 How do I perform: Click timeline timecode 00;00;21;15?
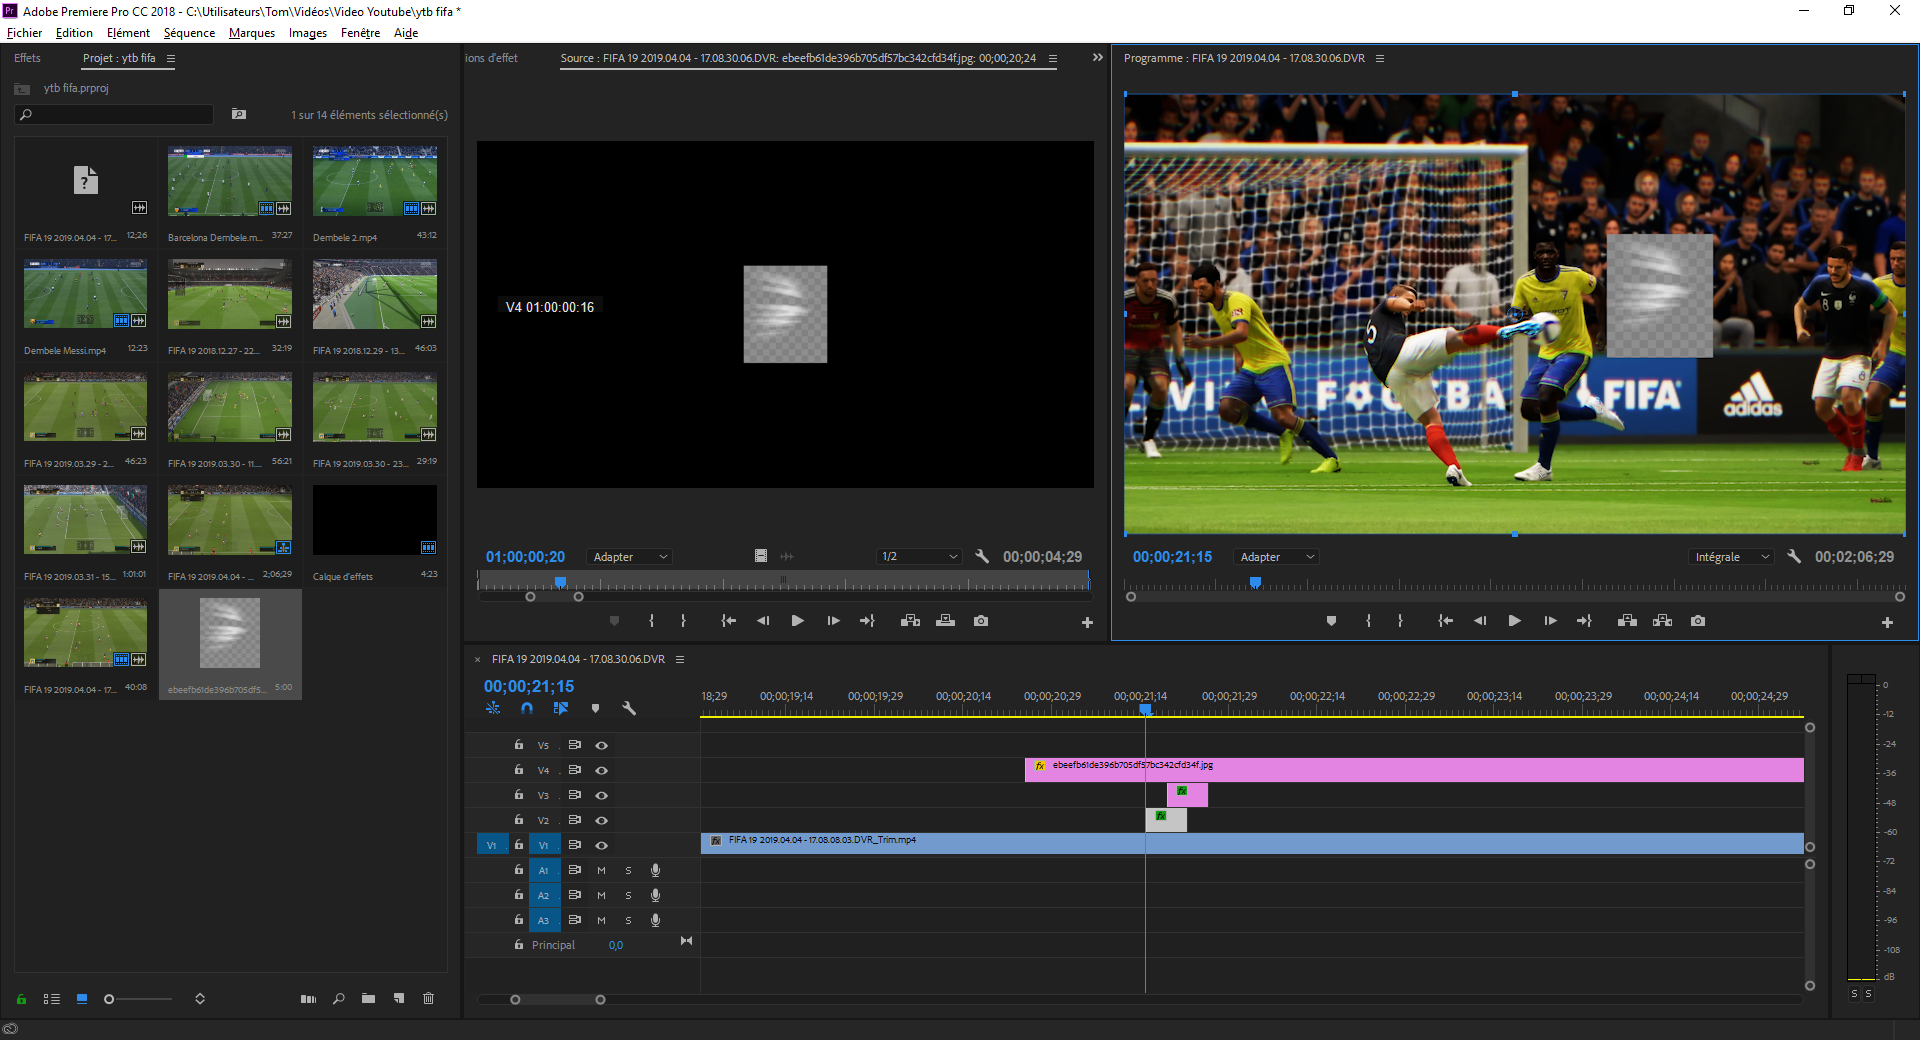(x=529, y=687)
